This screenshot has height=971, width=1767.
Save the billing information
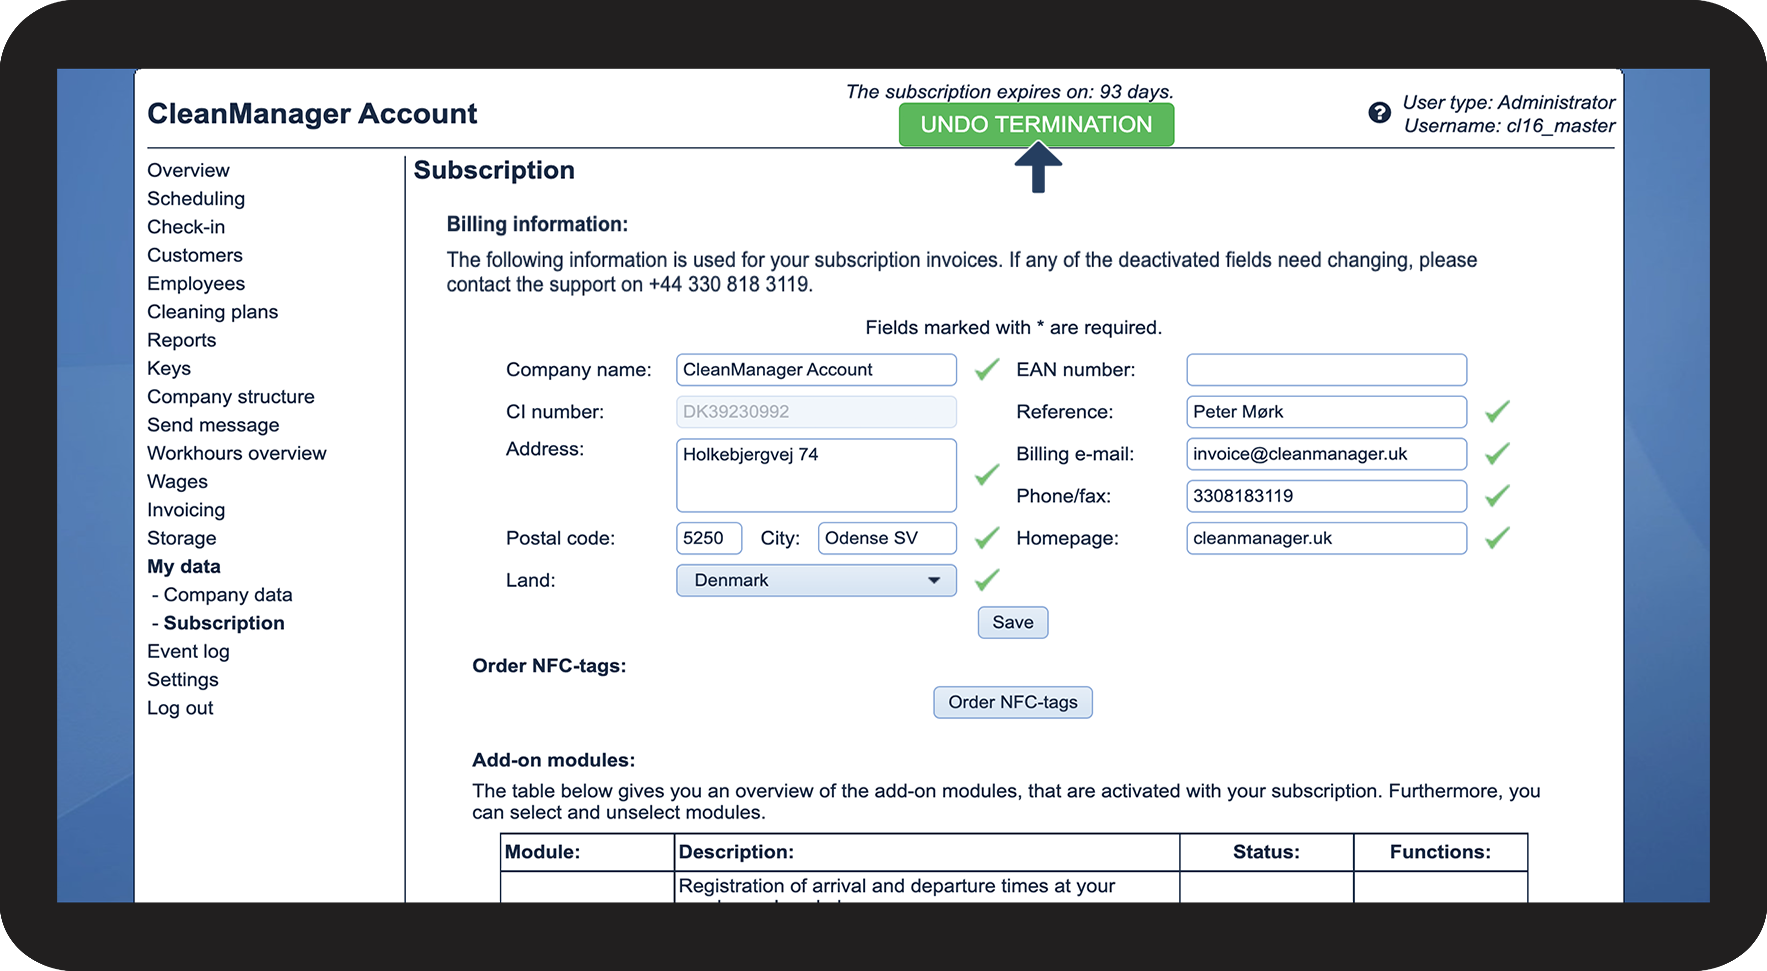[x=1013, y=622]
